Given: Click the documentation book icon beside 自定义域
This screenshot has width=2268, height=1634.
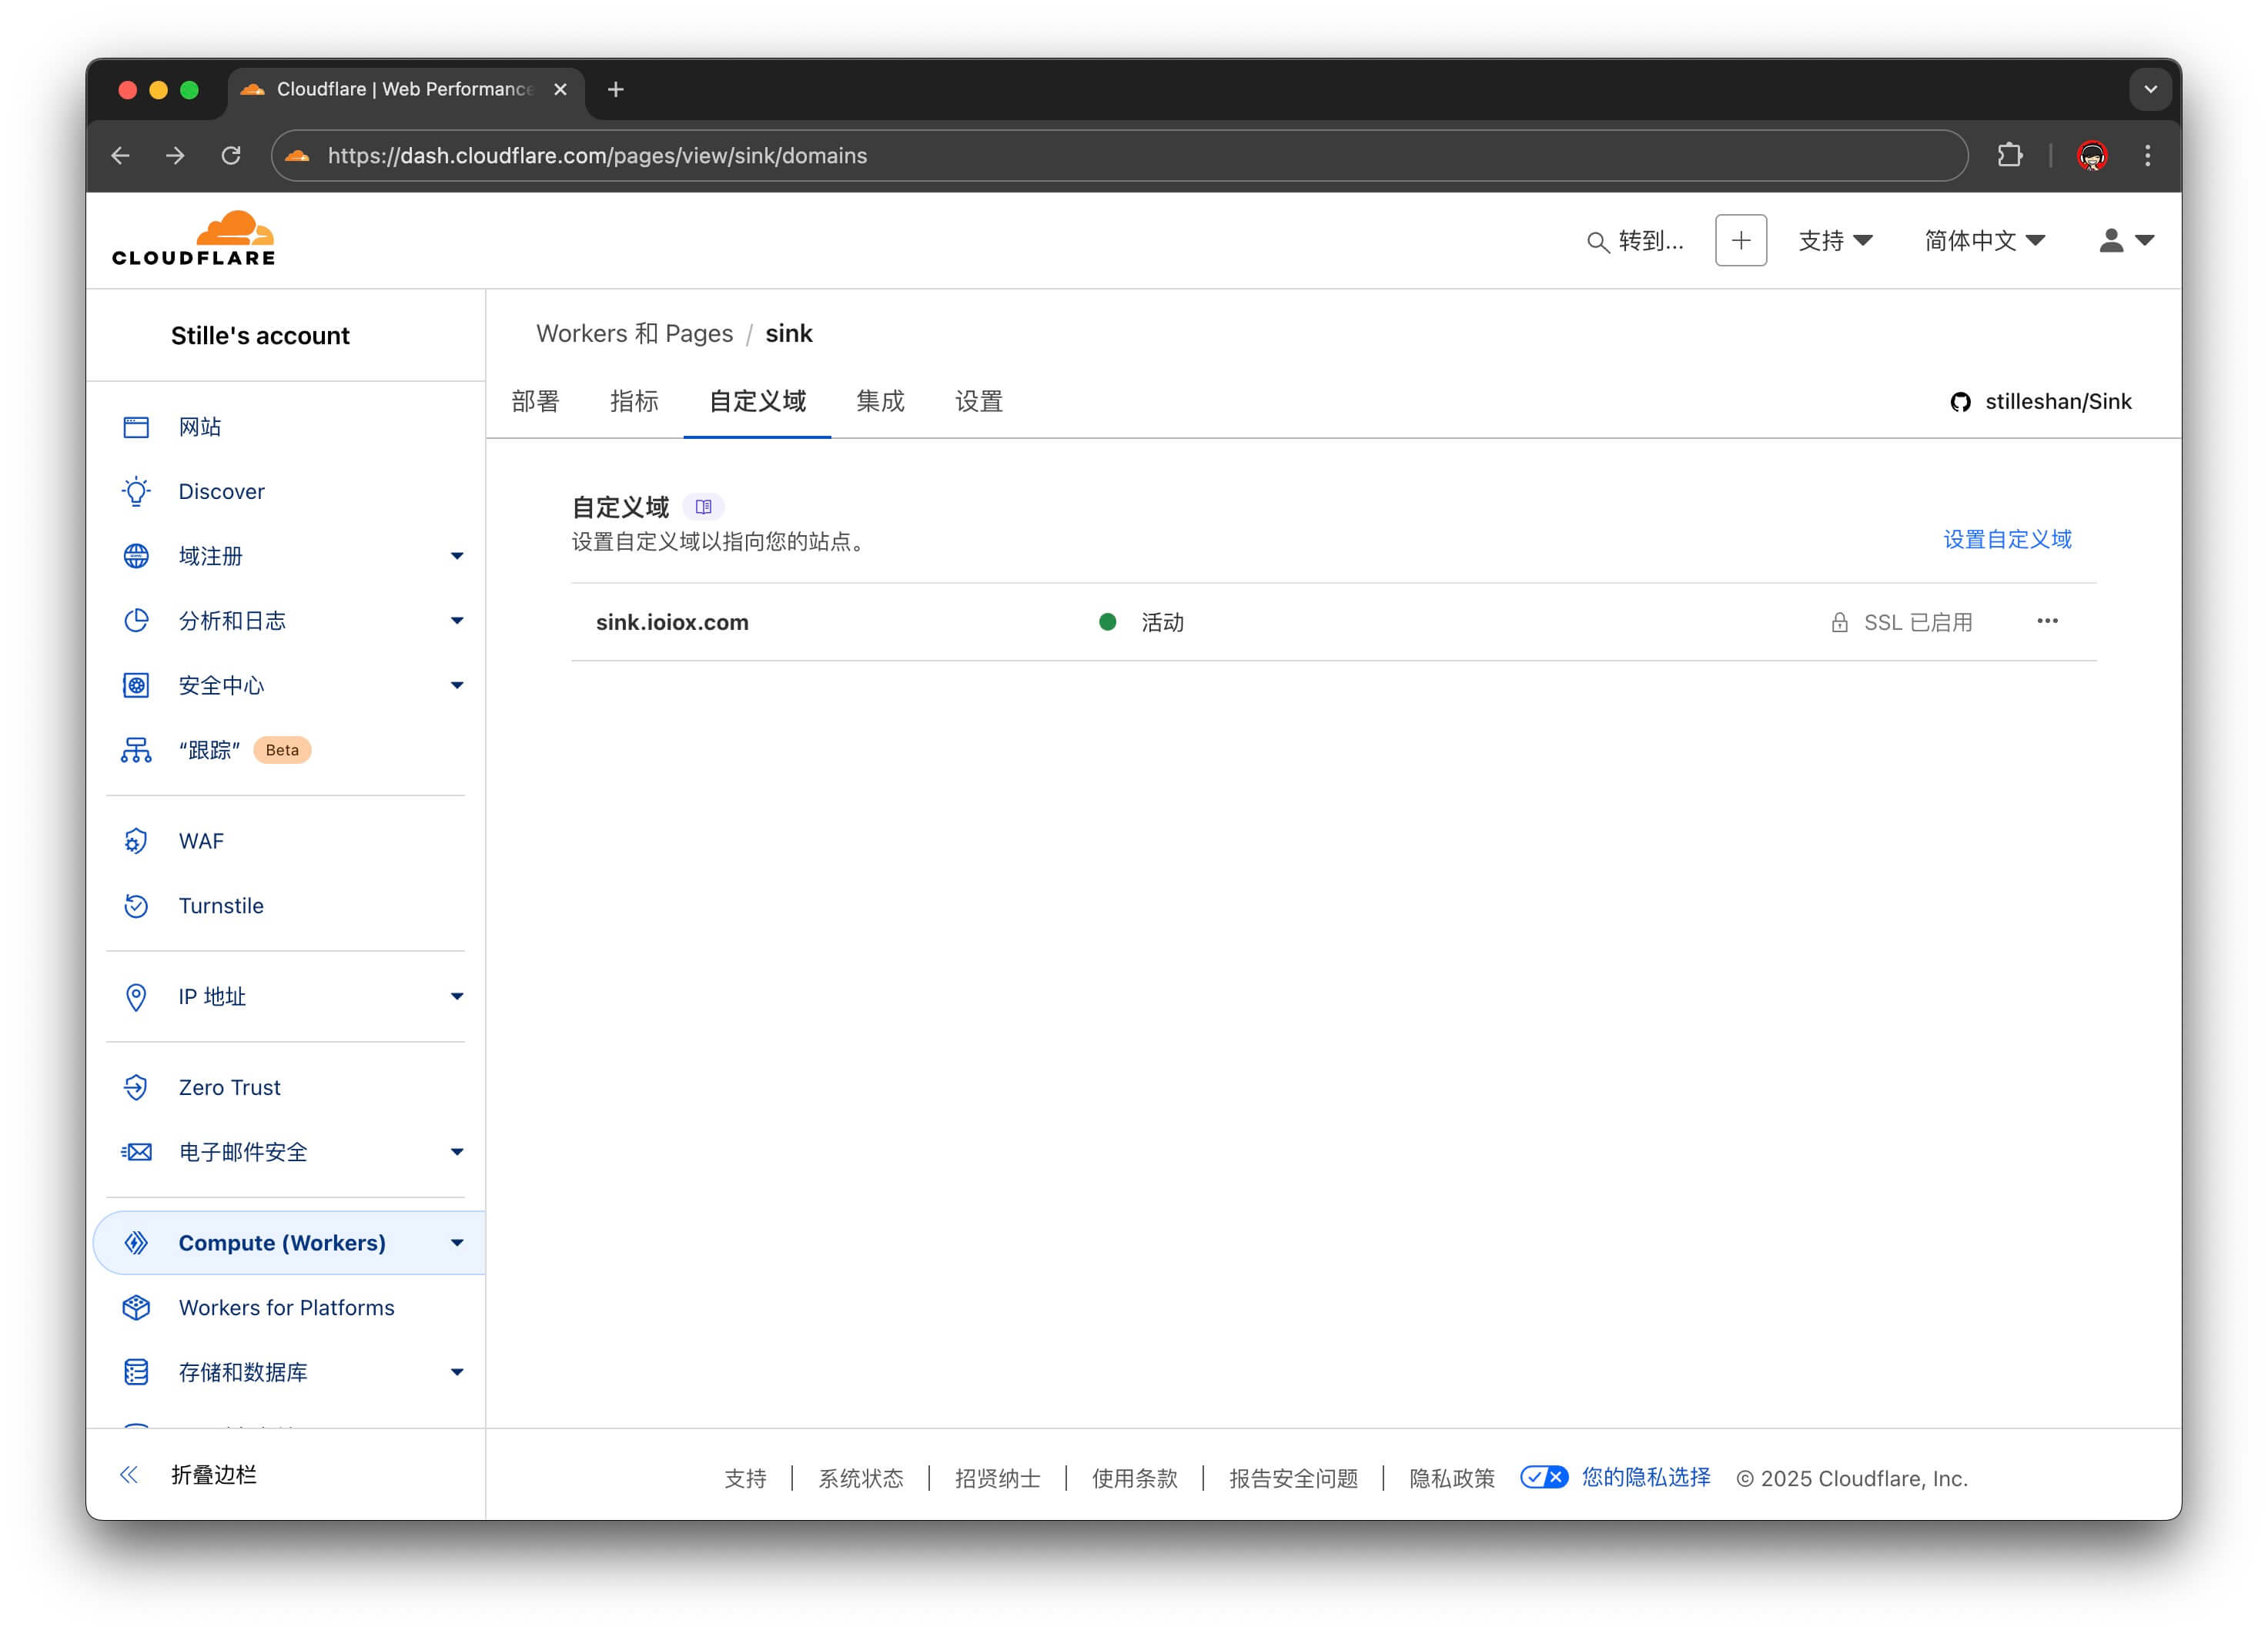Looking at the screenshot, I should click(x=703, y=507).
